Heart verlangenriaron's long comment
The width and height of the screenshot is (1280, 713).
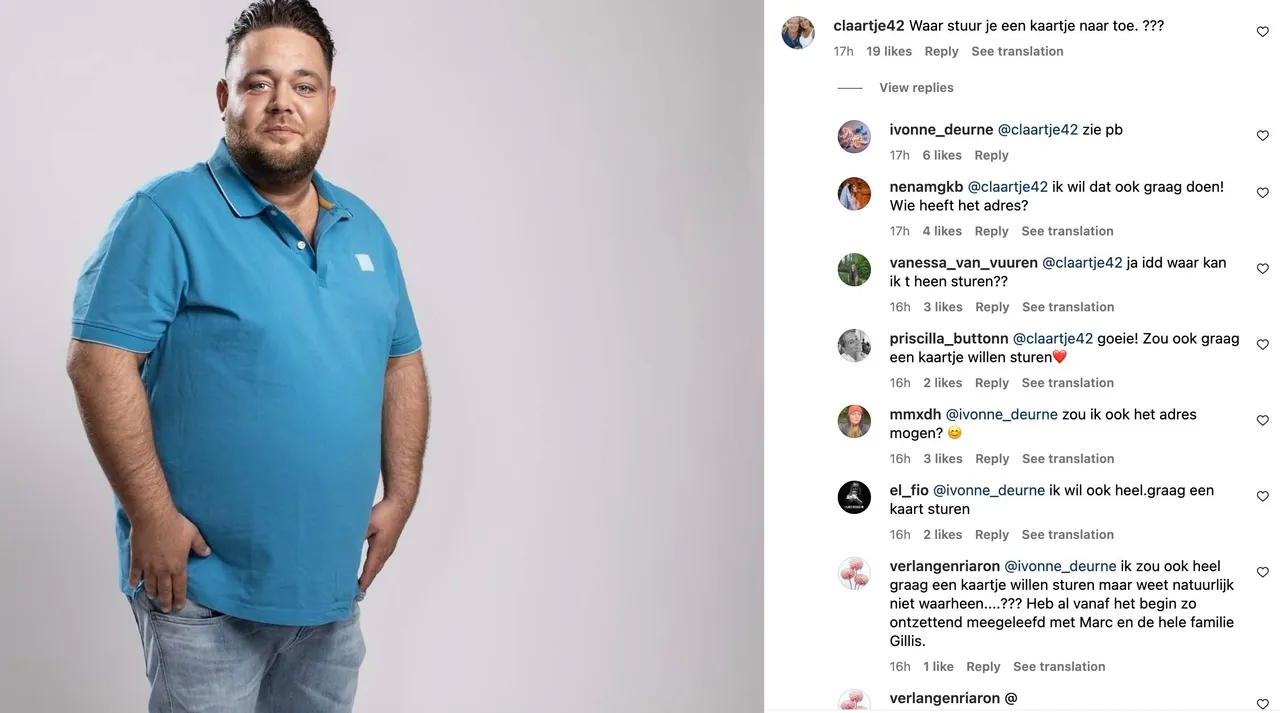coord(1262,573)
